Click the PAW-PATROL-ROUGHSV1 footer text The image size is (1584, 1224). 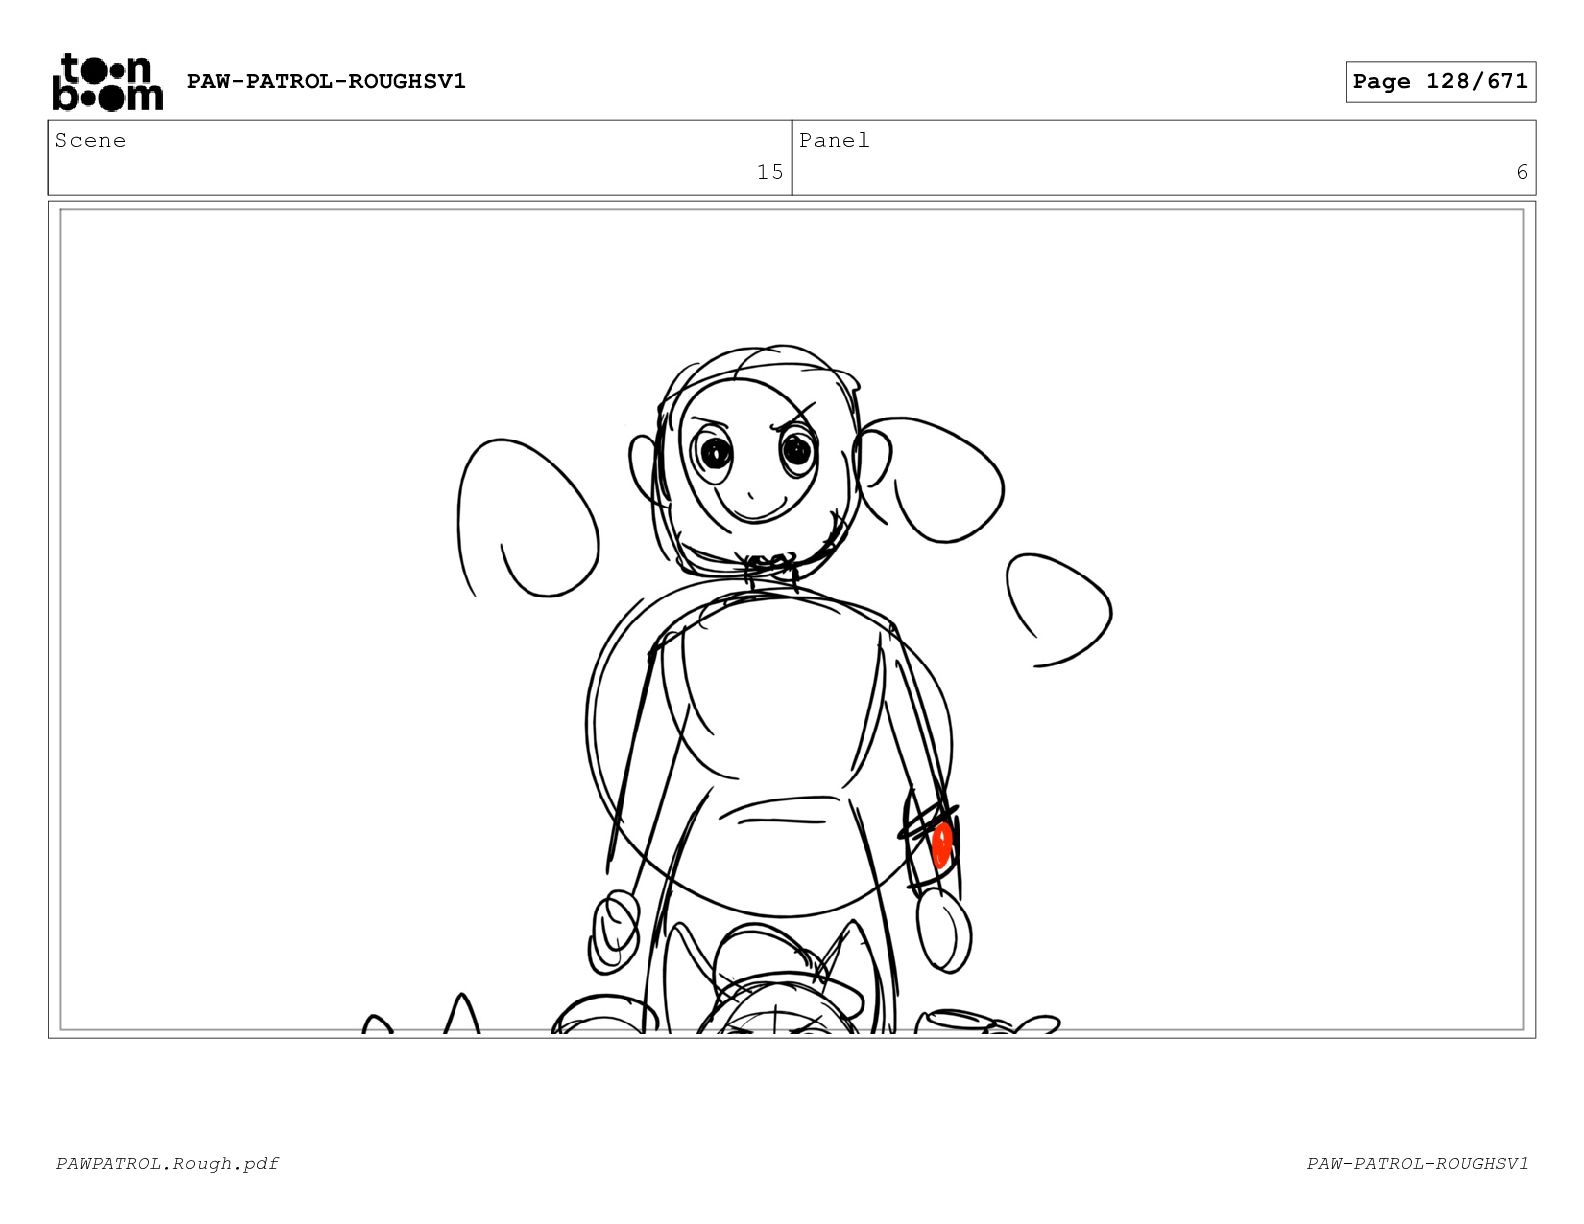1417,1163
